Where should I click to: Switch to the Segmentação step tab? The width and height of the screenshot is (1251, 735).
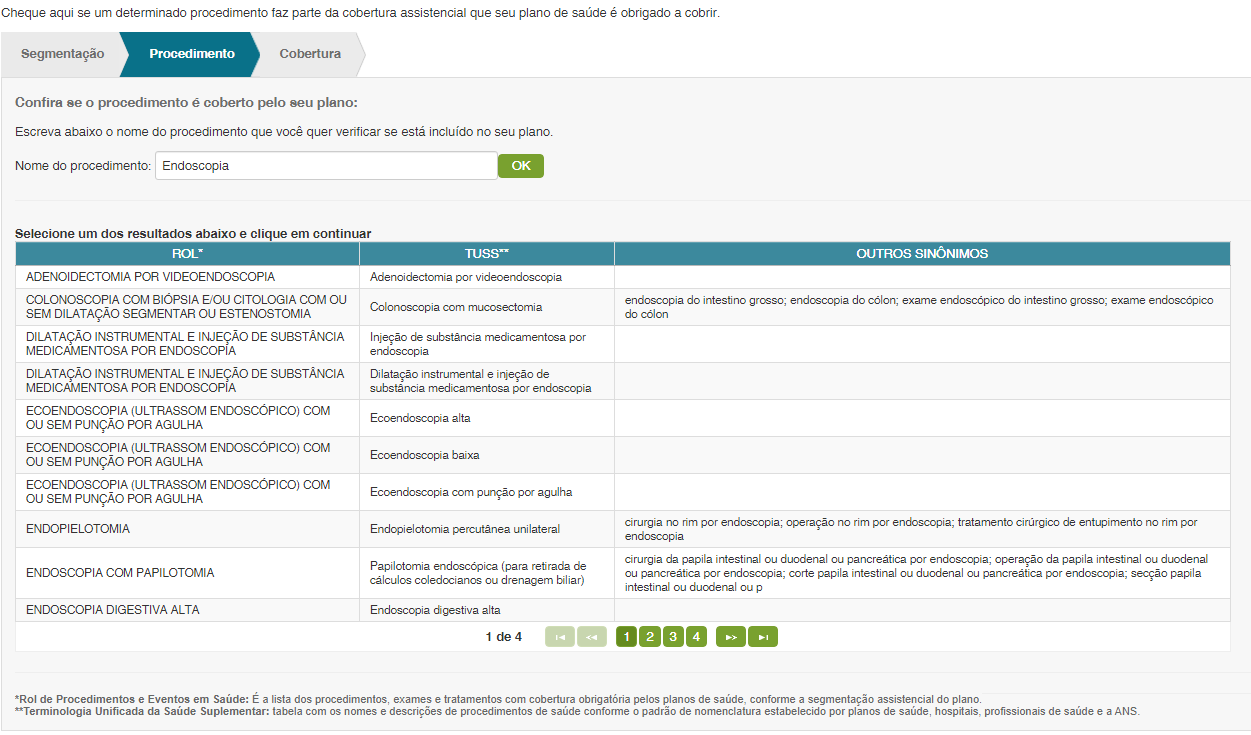click(62, 54)
